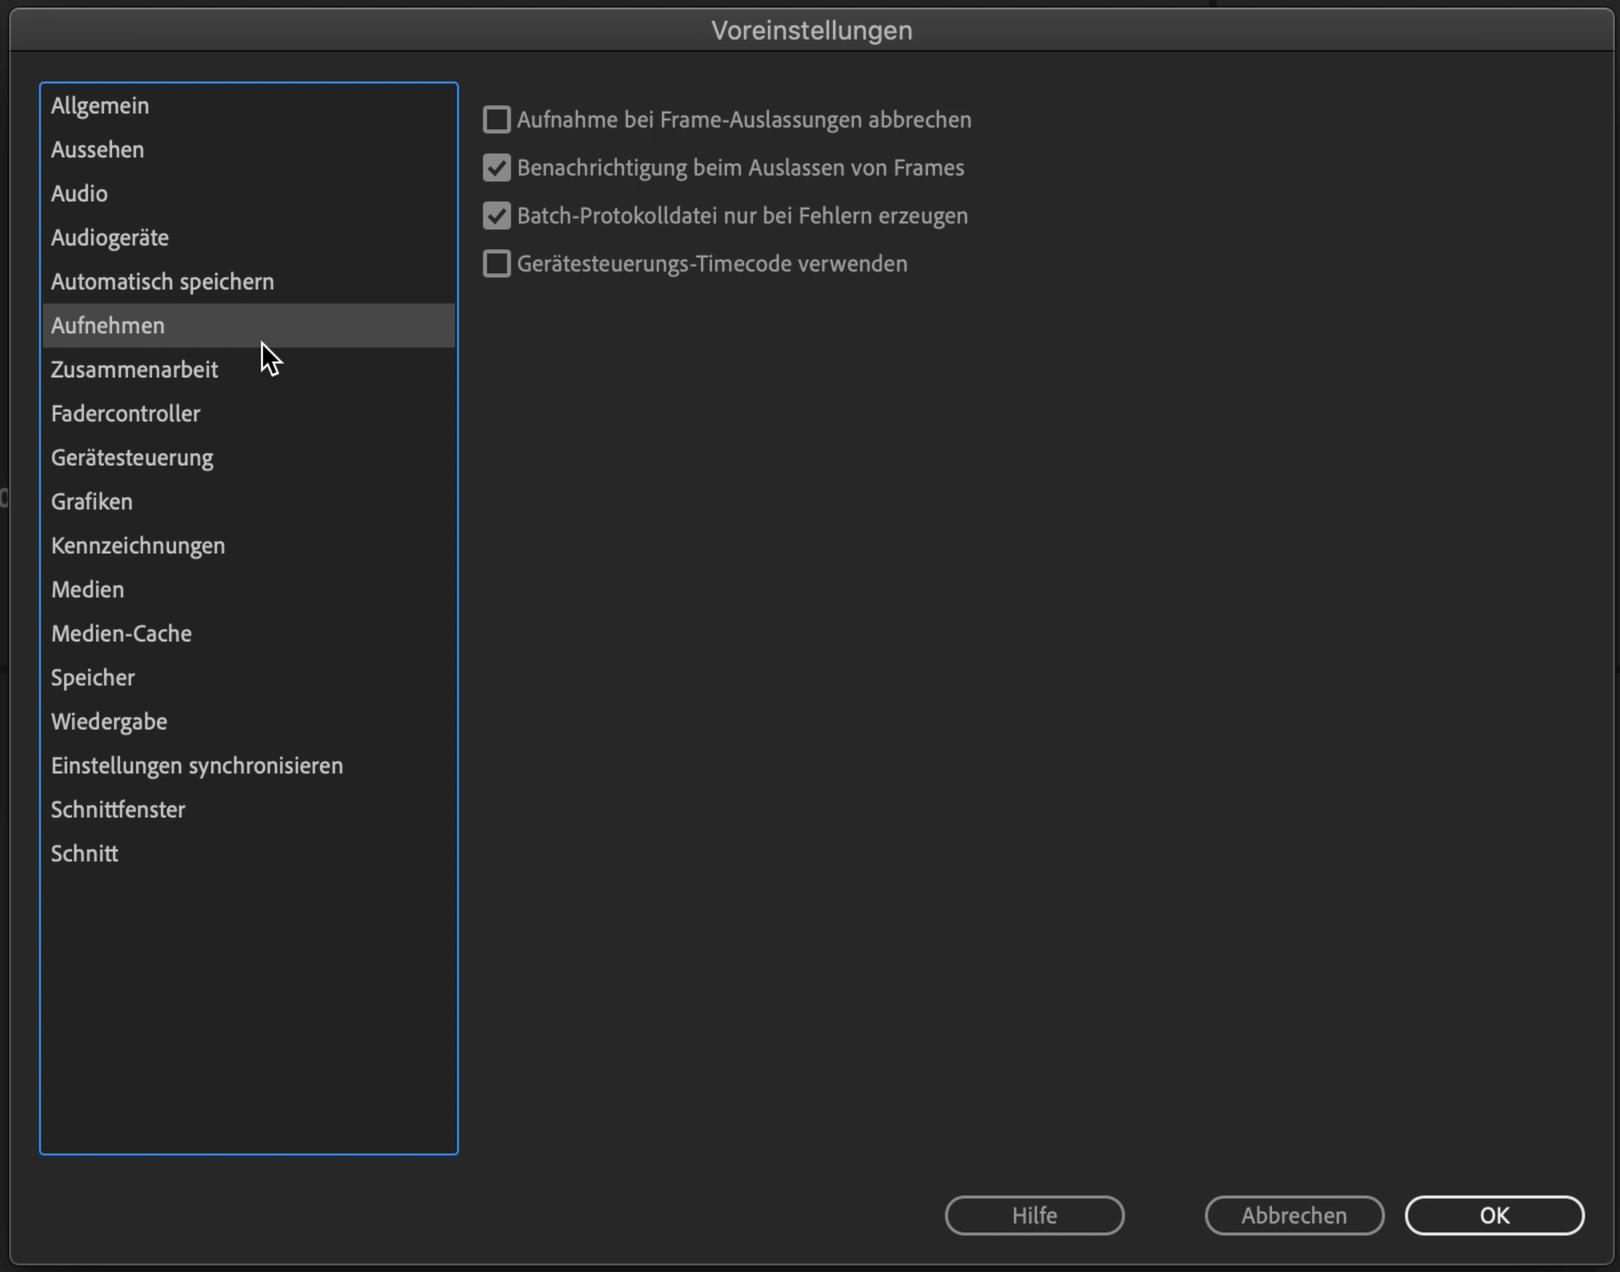Select Automatisch speichern in sidebar
Screen dimensions: 1620x1272
[x=162, y=282]
